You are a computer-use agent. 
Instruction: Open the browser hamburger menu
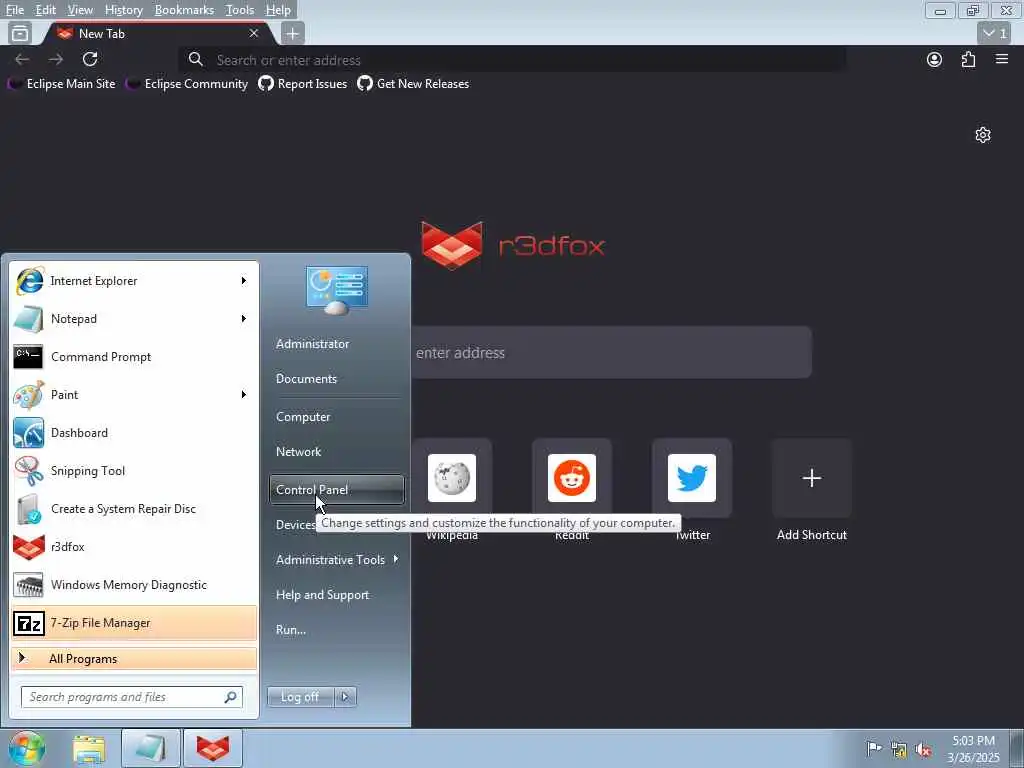(1002, 59)
